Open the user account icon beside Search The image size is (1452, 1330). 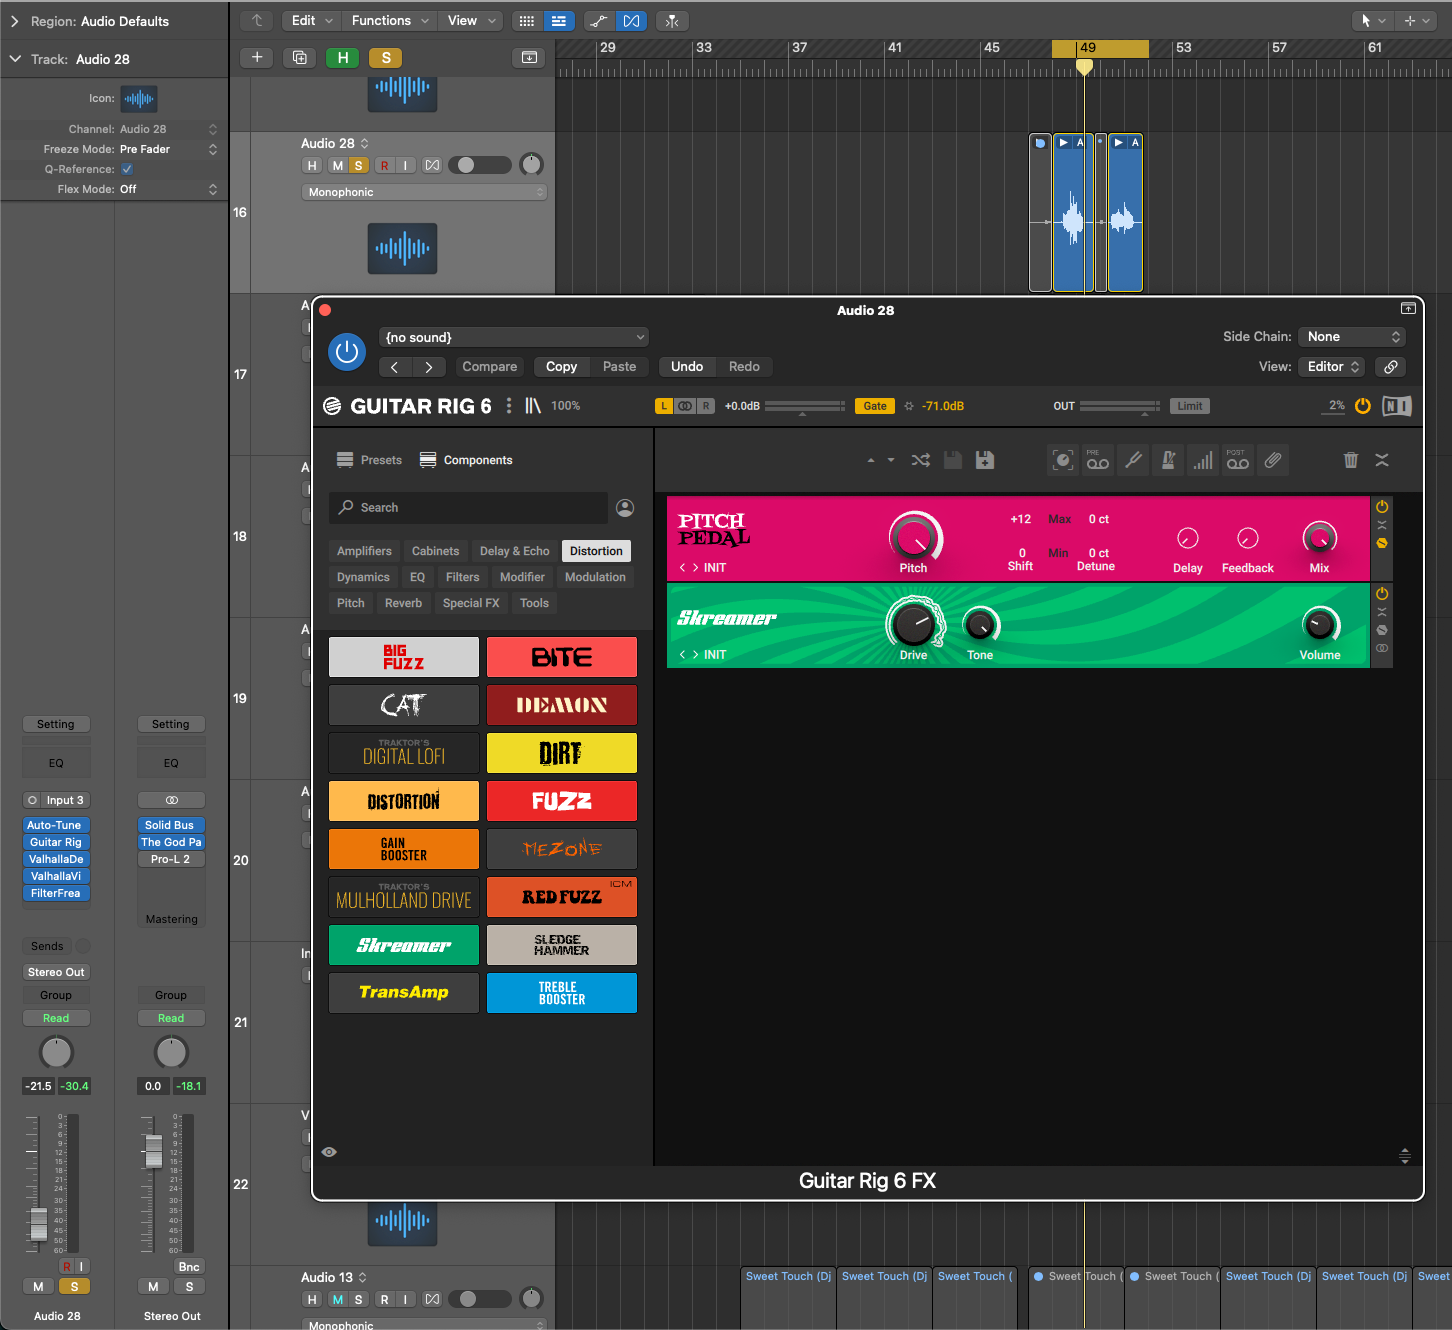pyautogui.click(x=625, y=508)
